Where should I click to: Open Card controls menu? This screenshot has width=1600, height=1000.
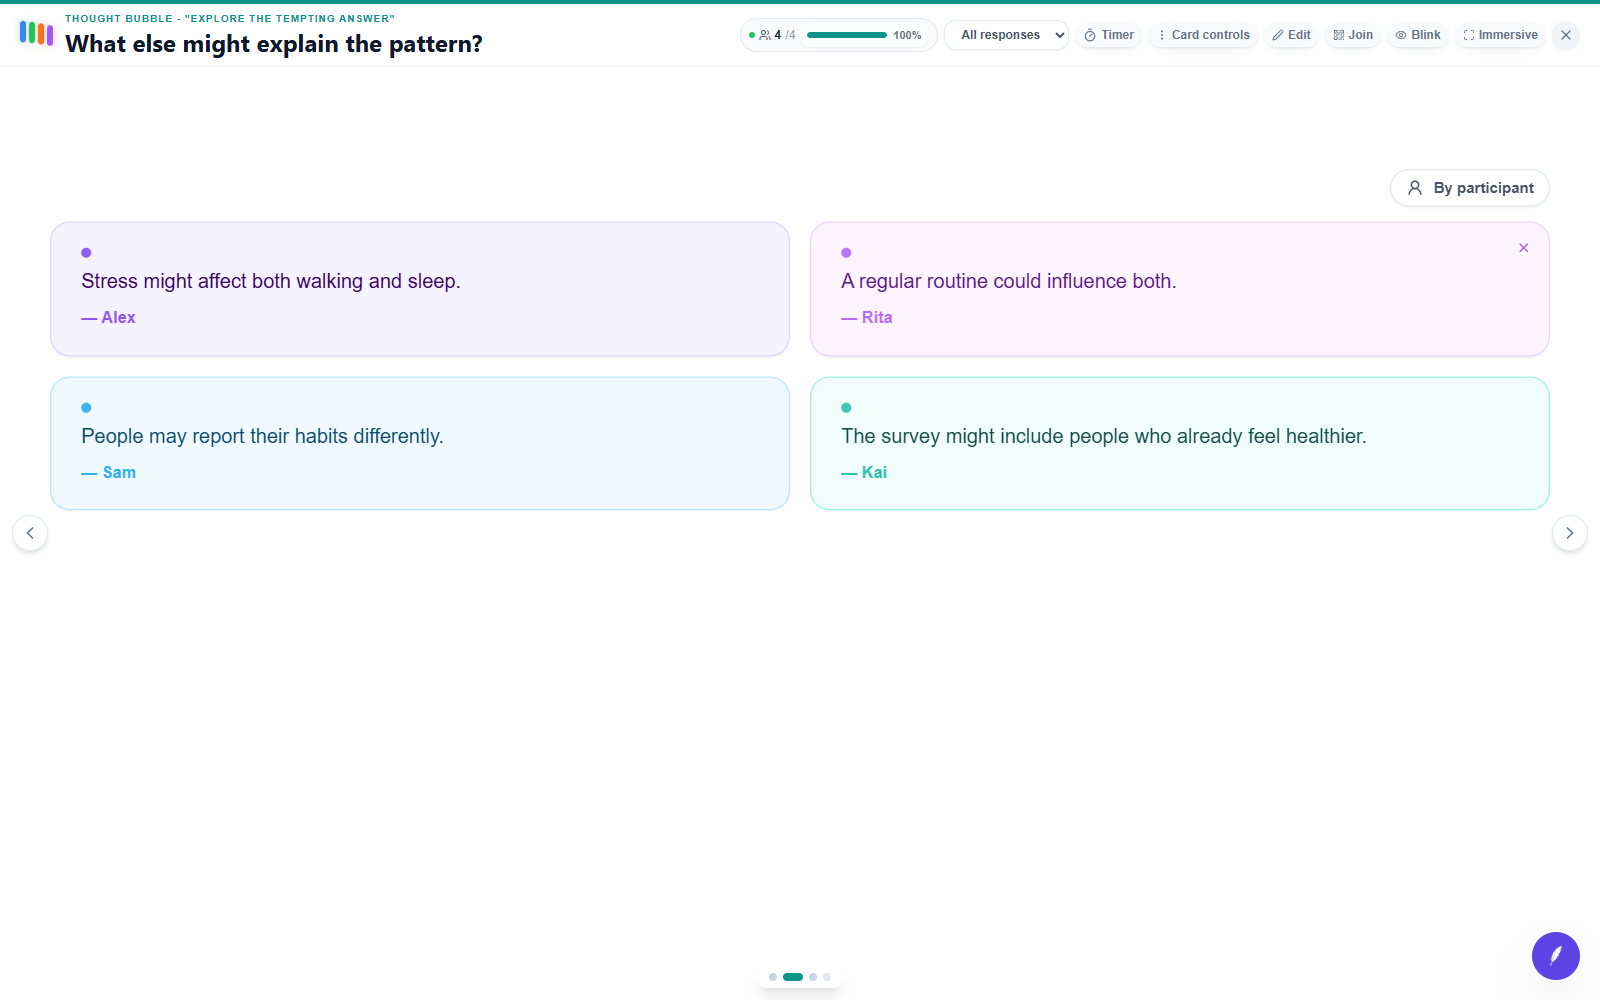click(1203, 35)
